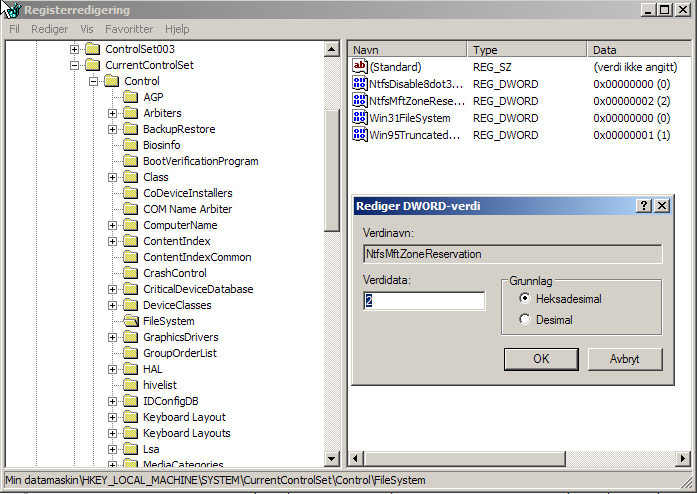This screenshot has height=494, width=697.
Task: Click the CurrentControlSet folder icon
Action: [x=92, y=65]
